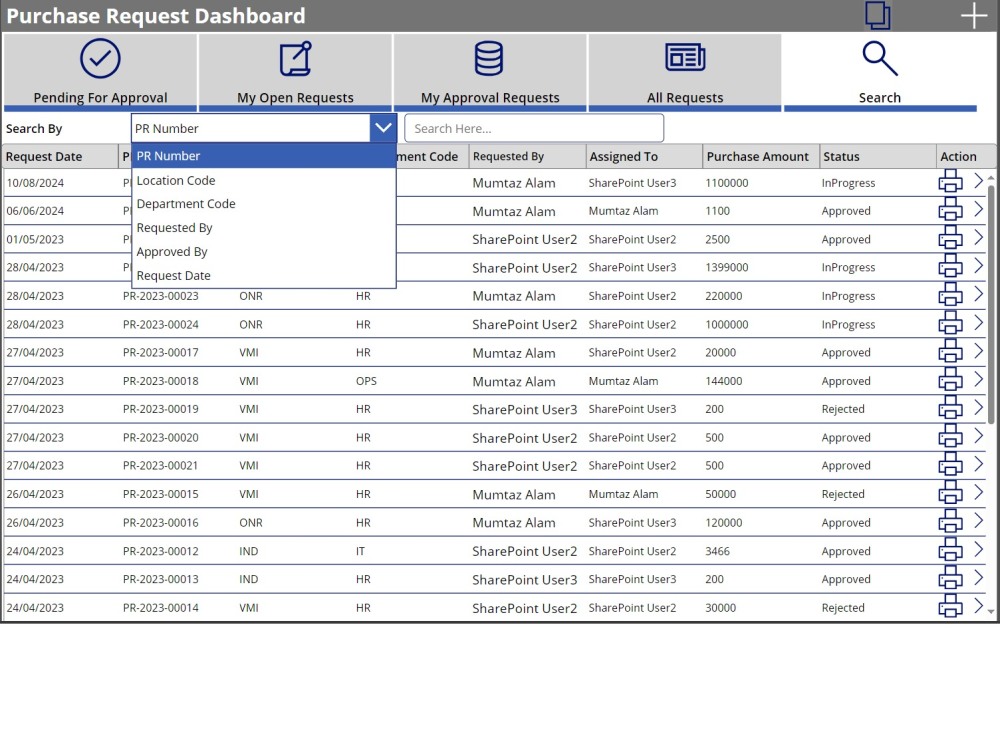Viewport: 1000px width, 750px height.
Task: Open details chevron for PR-2023-00019
Action: (x=978, y=408)
